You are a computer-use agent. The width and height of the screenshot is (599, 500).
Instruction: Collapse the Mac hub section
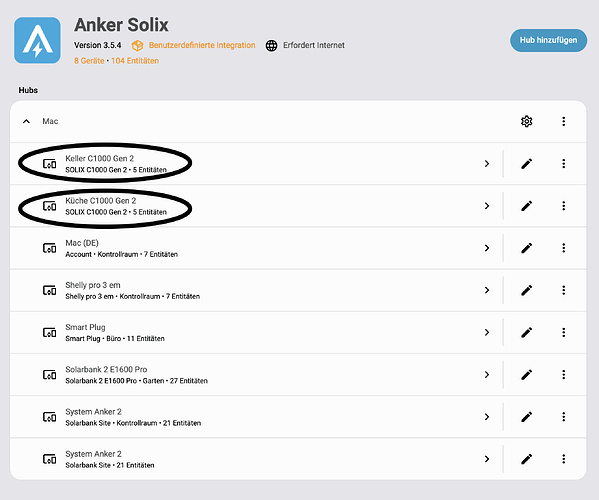[x=26, y=121]
